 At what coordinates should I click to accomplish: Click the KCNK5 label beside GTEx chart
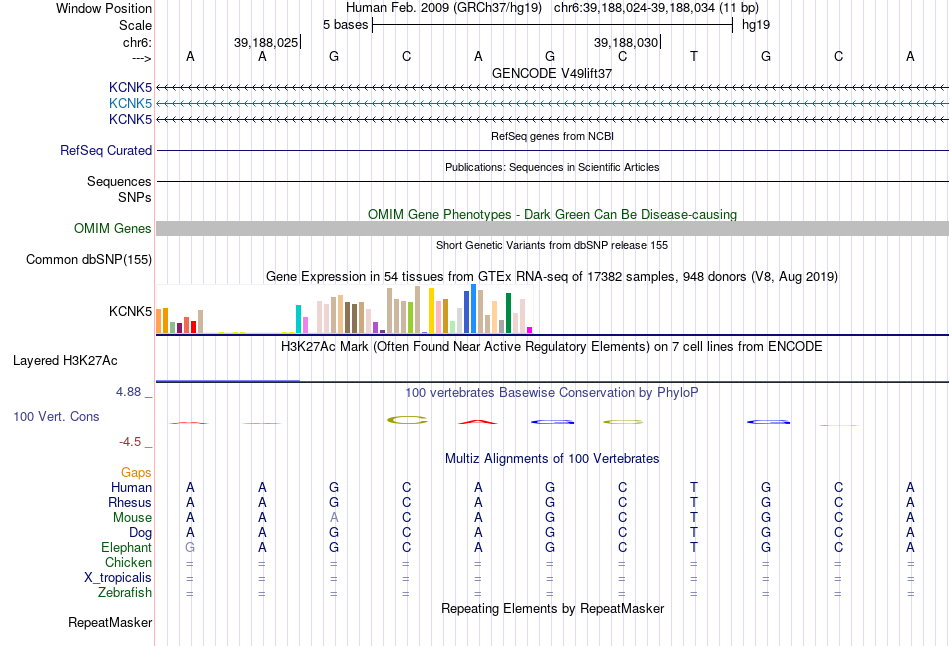[x=130, y=311]
